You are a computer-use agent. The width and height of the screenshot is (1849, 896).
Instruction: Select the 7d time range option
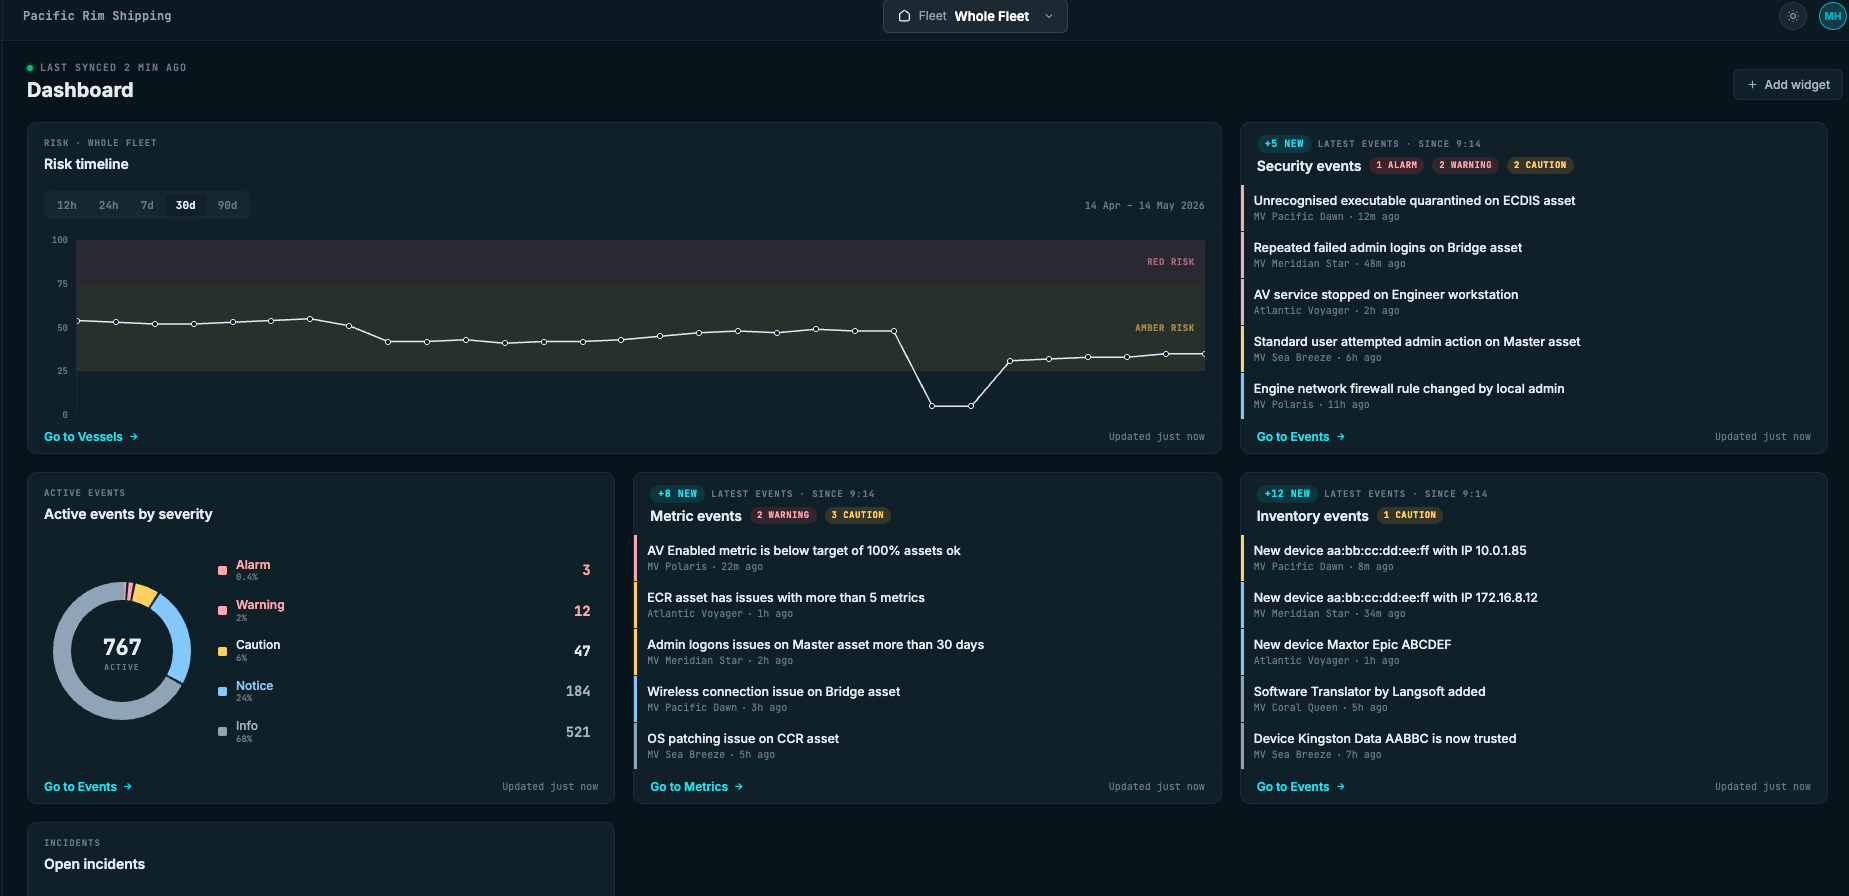pyautogui.click(x=147, y=205)
